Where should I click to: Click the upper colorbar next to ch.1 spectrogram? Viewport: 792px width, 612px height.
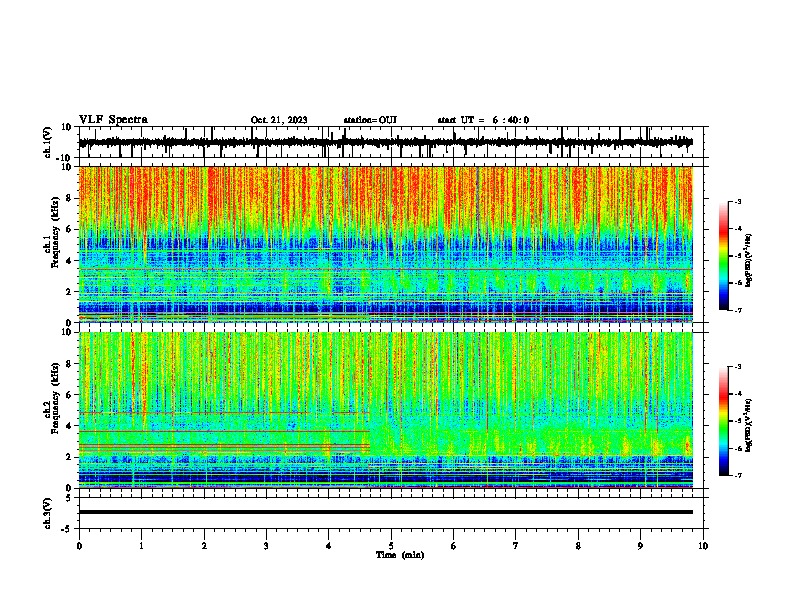point(724,255)
